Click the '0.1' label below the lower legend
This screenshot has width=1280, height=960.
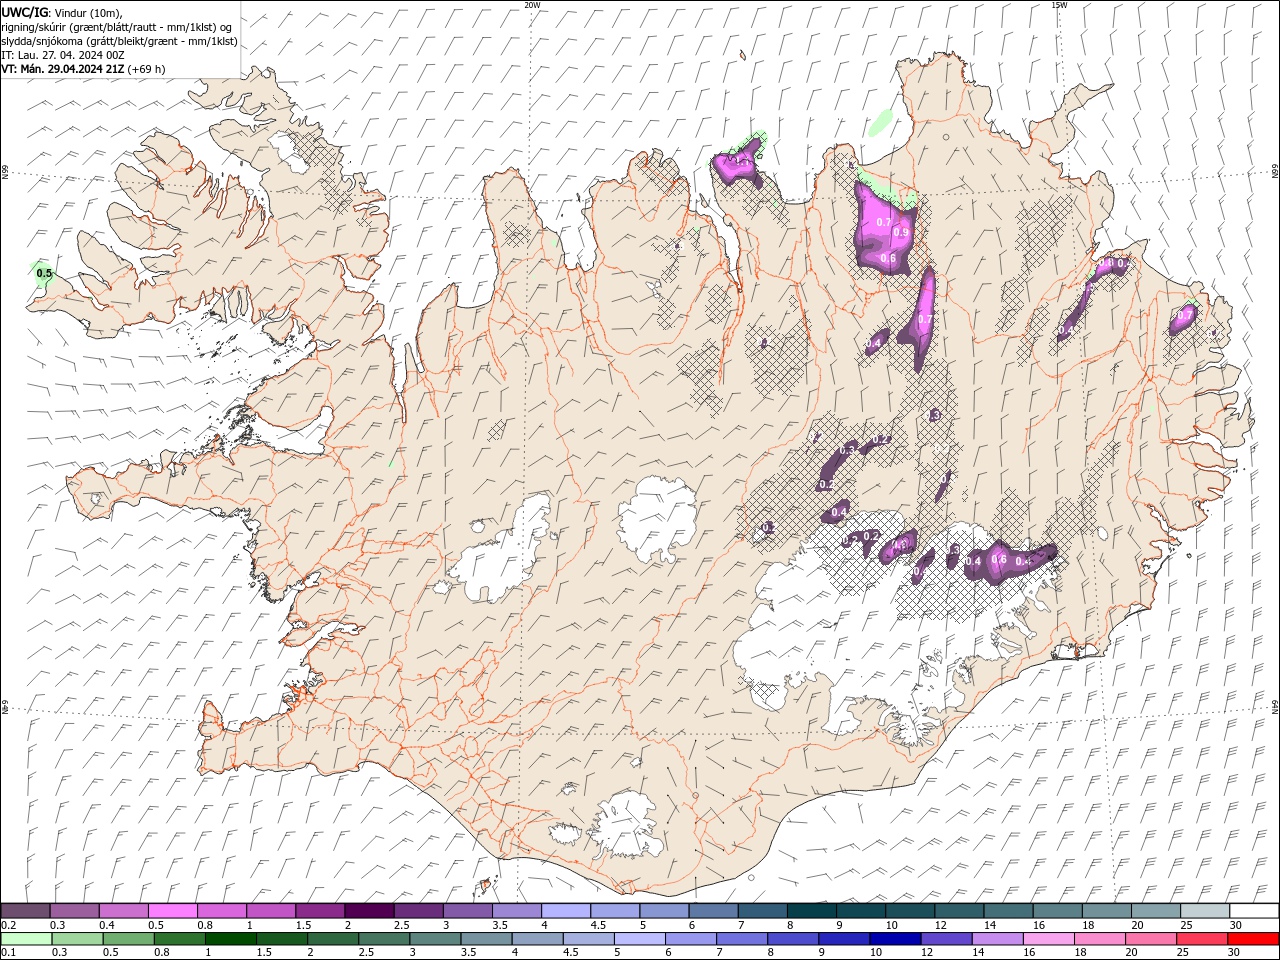coord(9,953)
